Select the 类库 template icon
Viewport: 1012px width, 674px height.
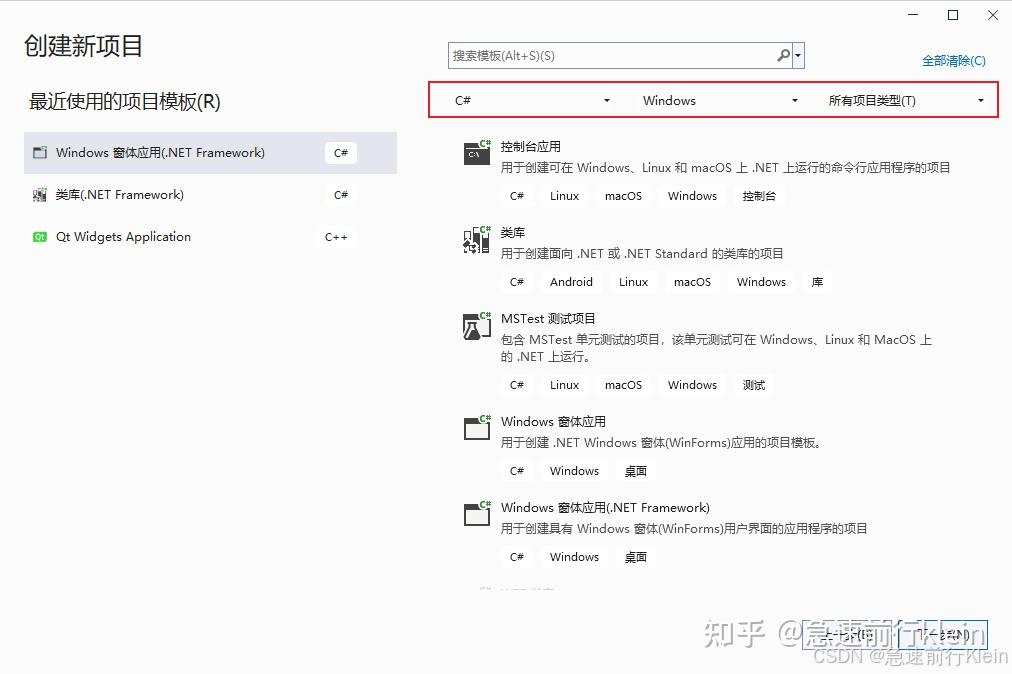476,239
